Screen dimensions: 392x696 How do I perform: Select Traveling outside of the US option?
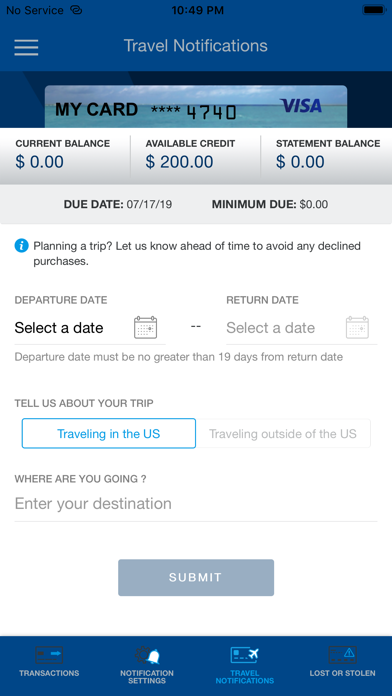[283, 434]
